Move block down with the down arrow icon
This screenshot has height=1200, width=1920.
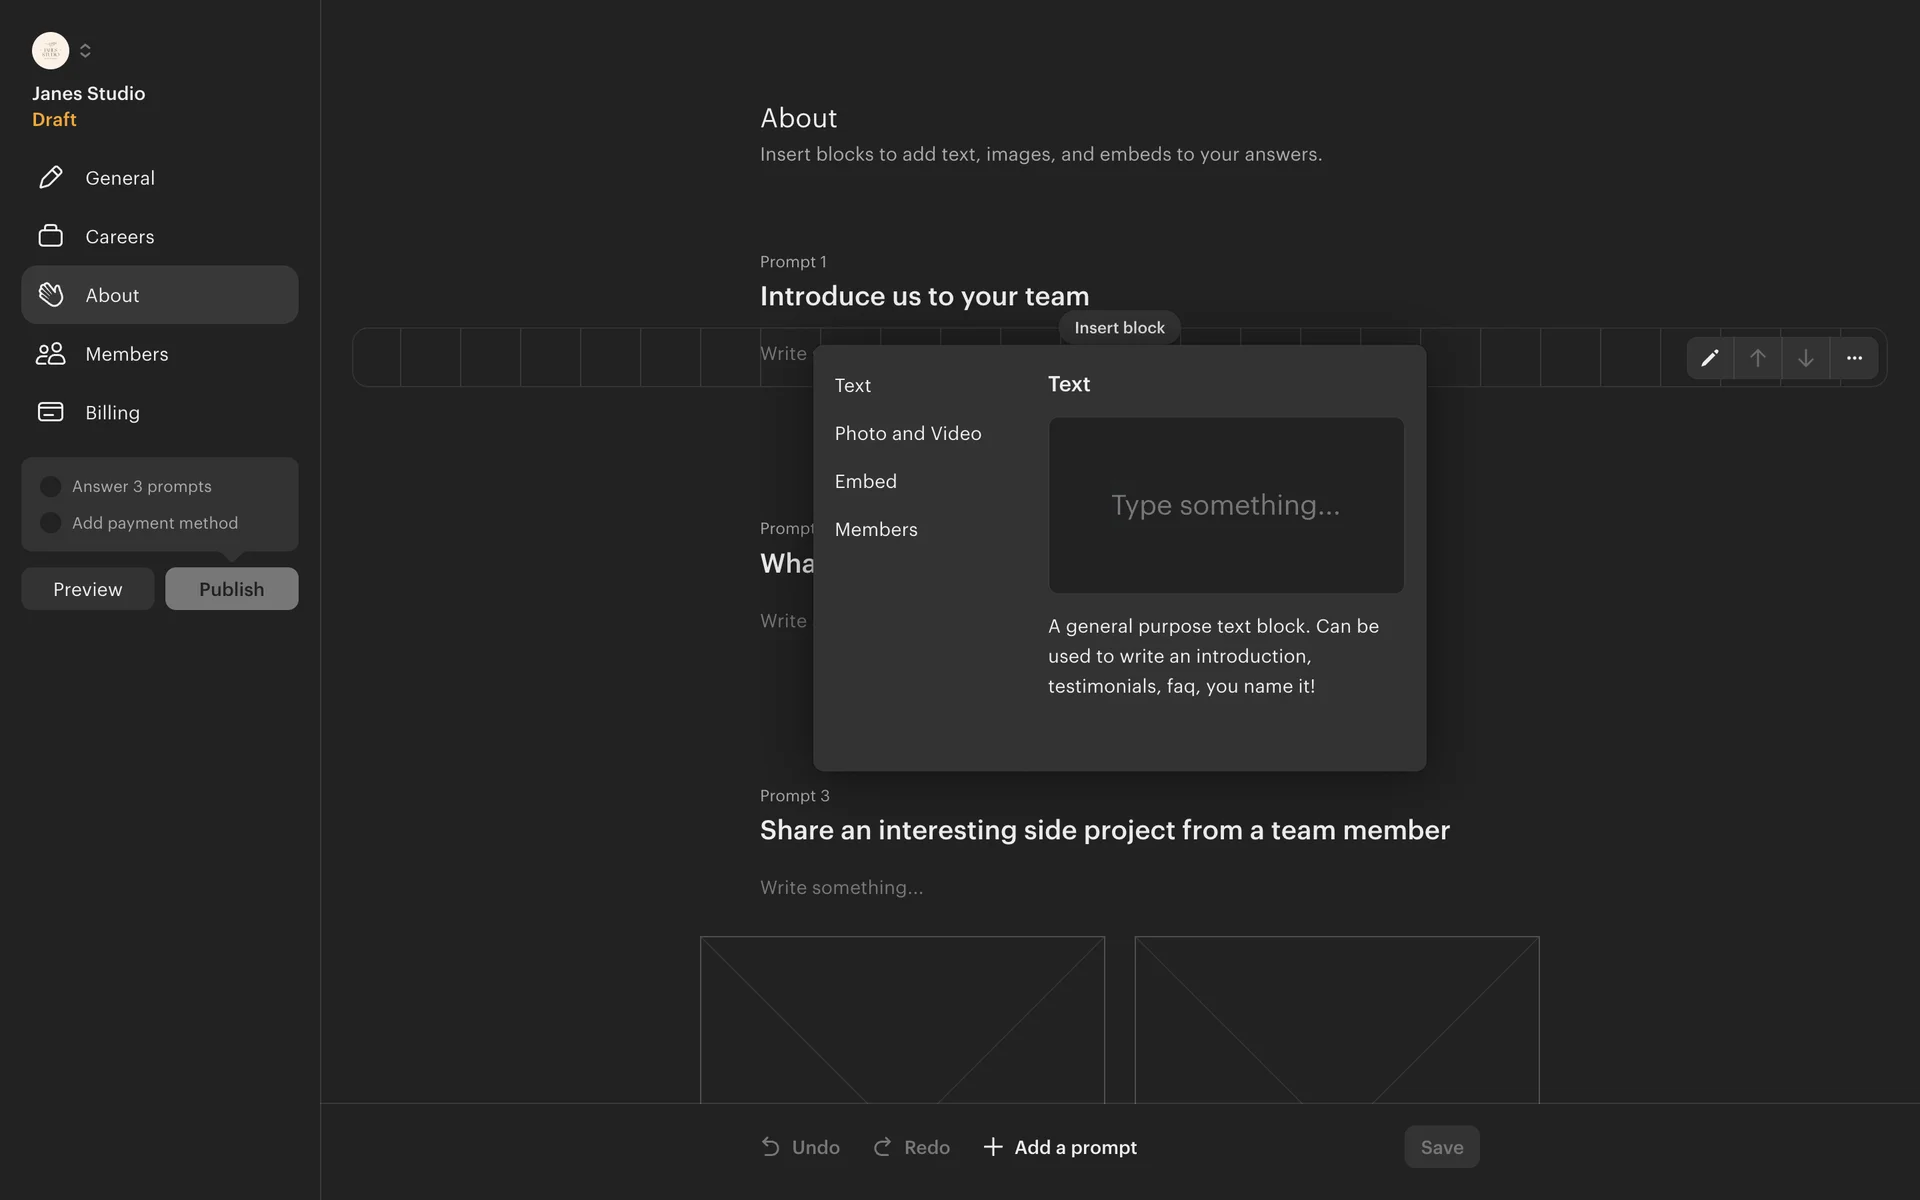click(1805, 358)
